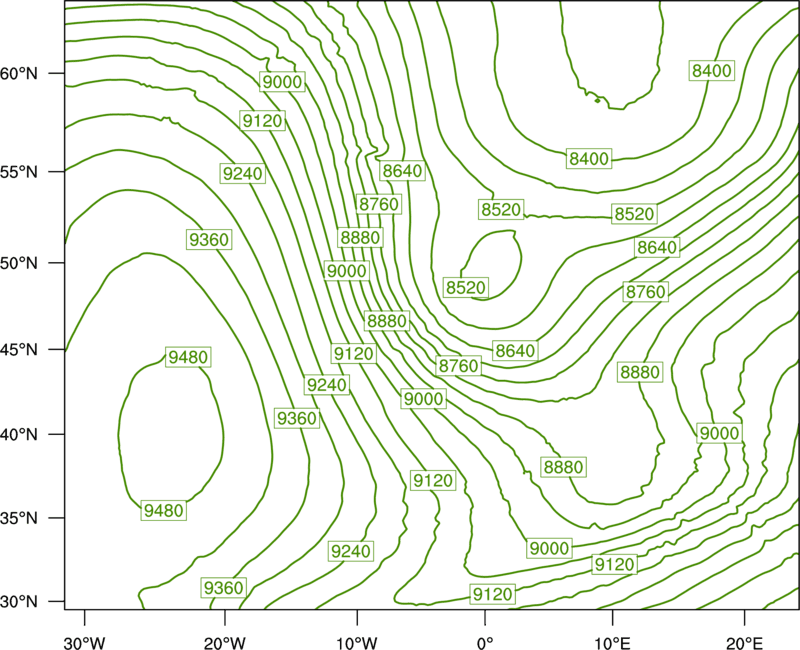Viewport: 800px width, 650px height.
Task: Click the 8400 label directly above the right-hand 8520
Action: pyautogui.click(x=589, y=159)
